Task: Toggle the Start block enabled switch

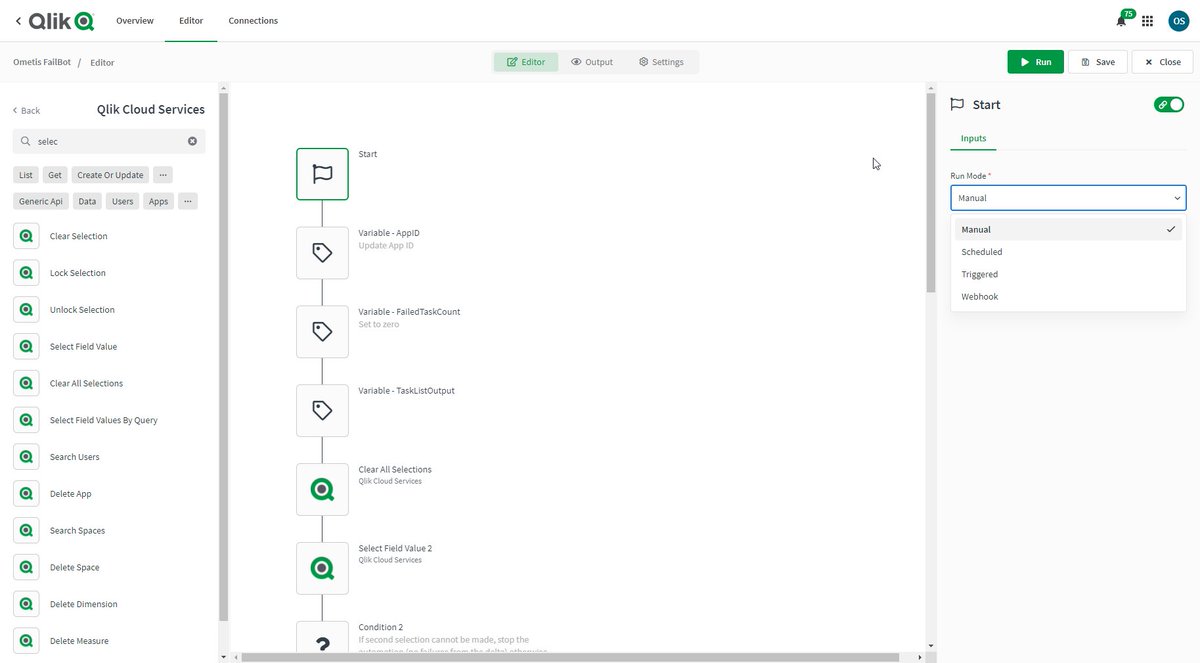Action: pos(1169,104)
